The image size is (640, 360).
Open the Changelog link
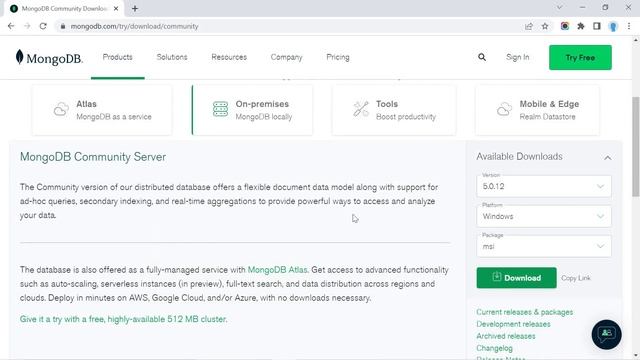tap(494, 348)
